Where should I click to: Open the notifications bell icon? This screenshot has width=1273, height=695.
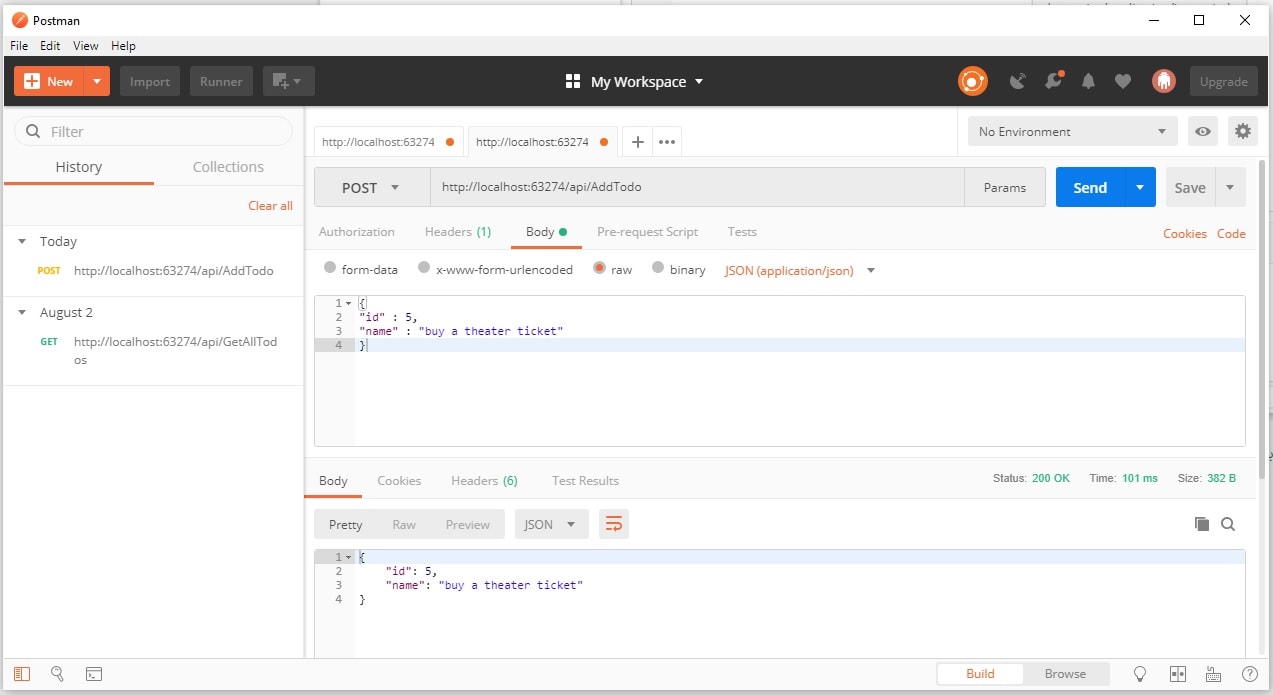click(x=1088, y=82)
